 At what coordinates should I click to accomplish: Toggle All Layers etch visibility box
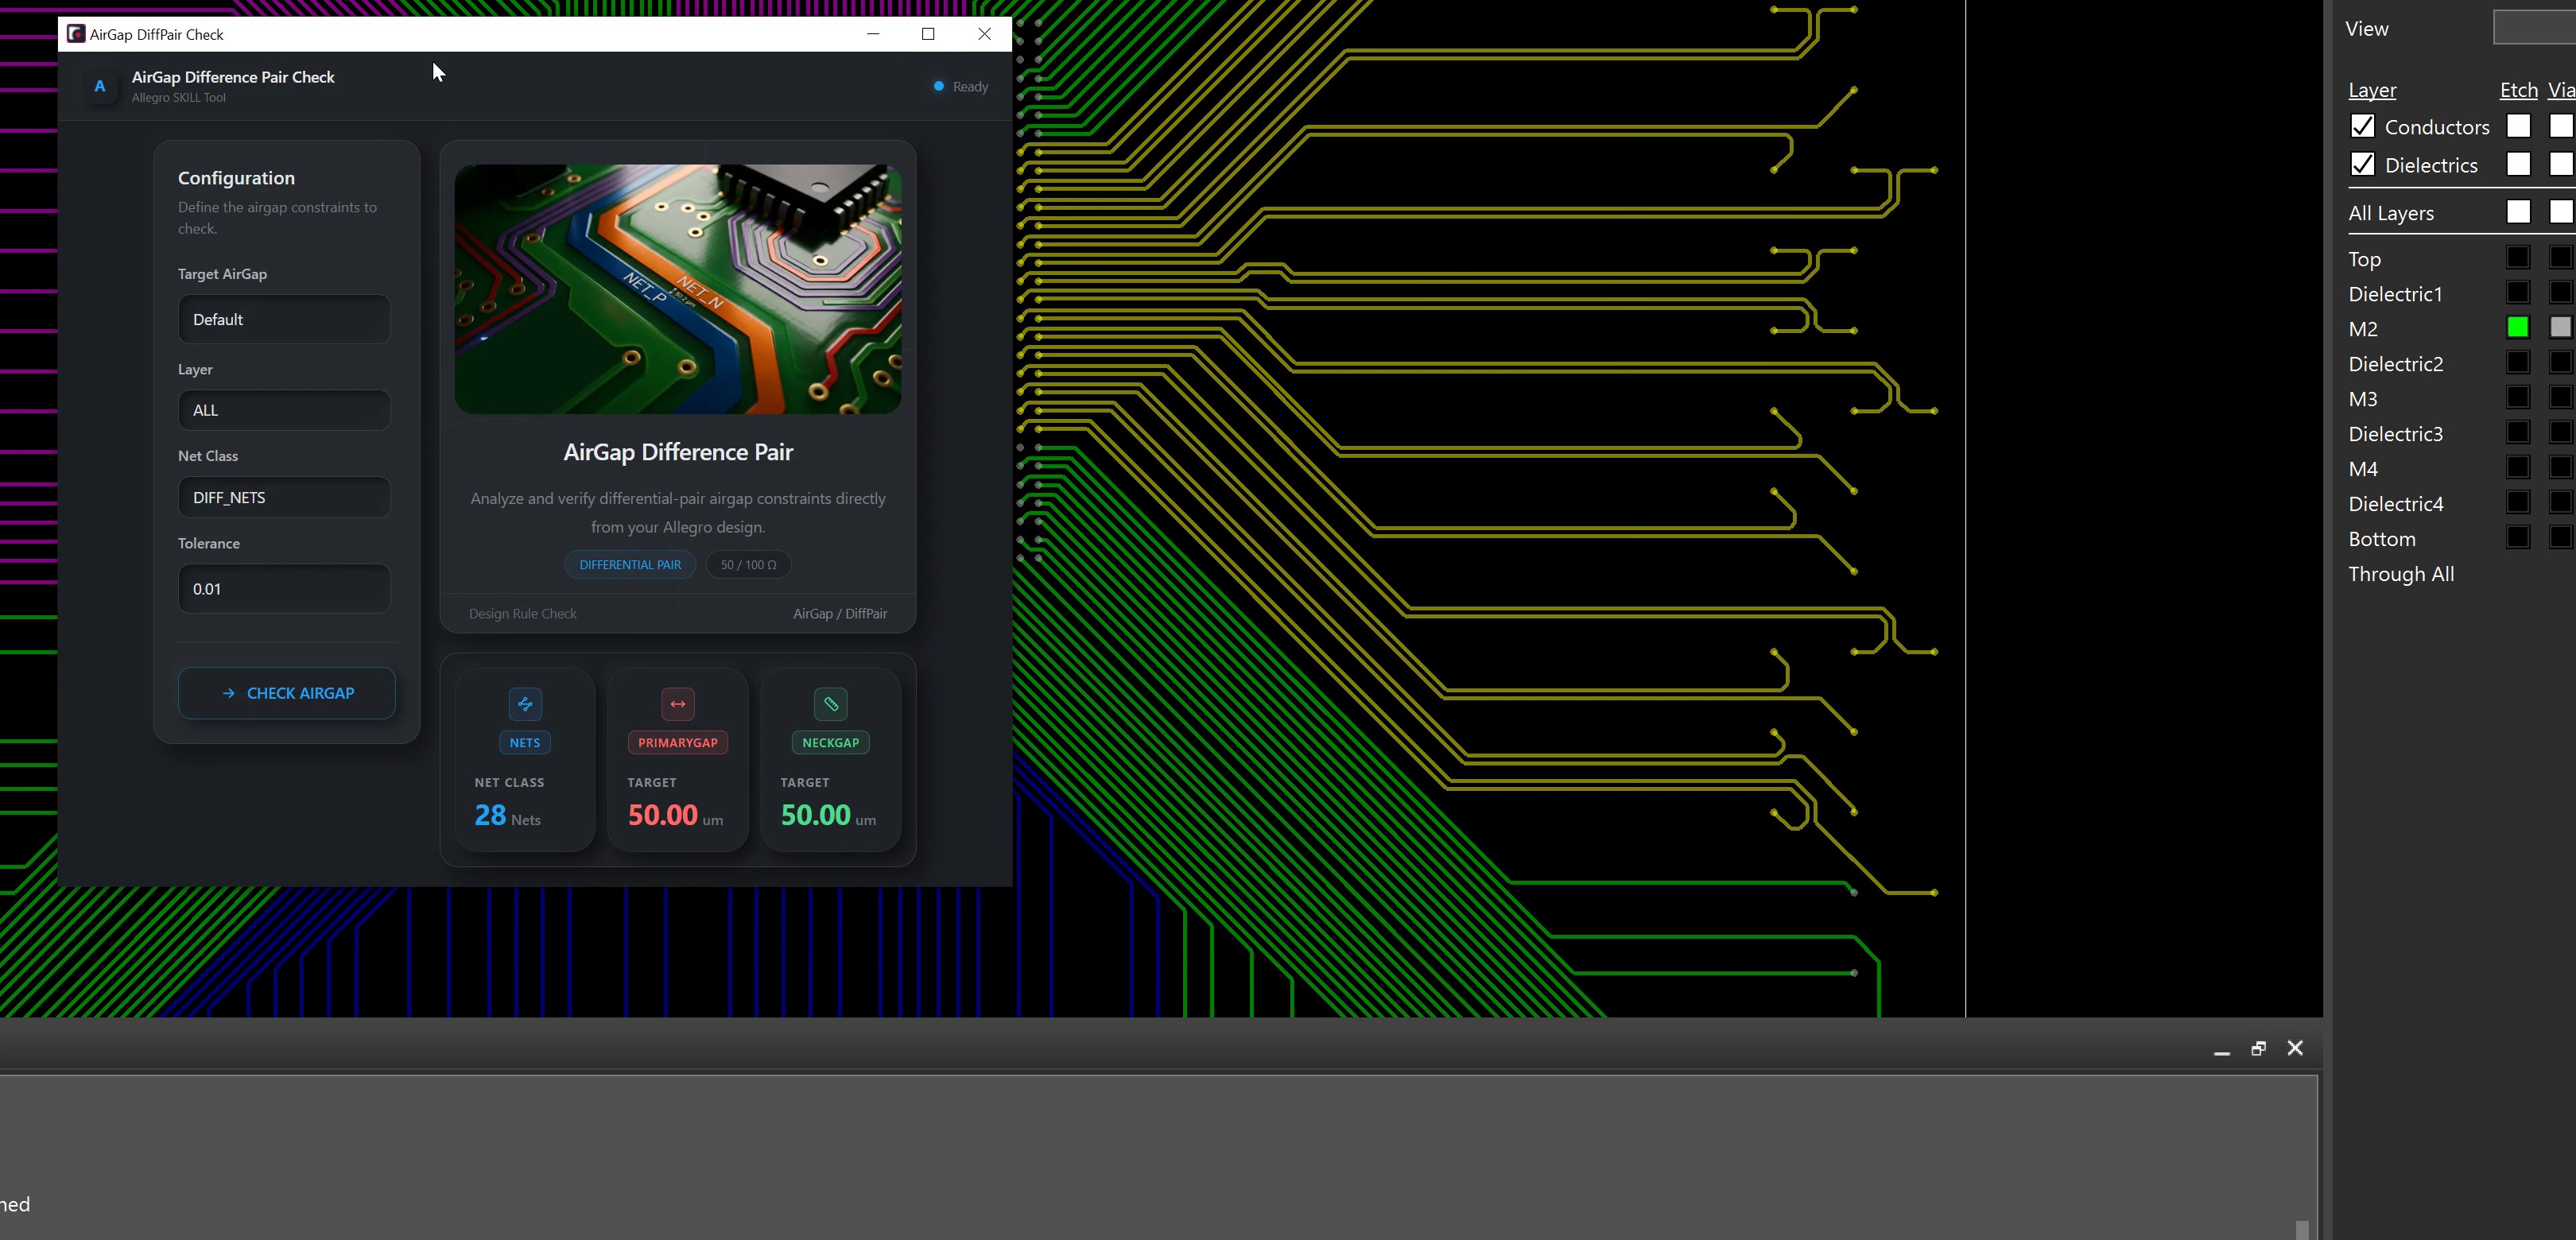tap(2518, 212)
